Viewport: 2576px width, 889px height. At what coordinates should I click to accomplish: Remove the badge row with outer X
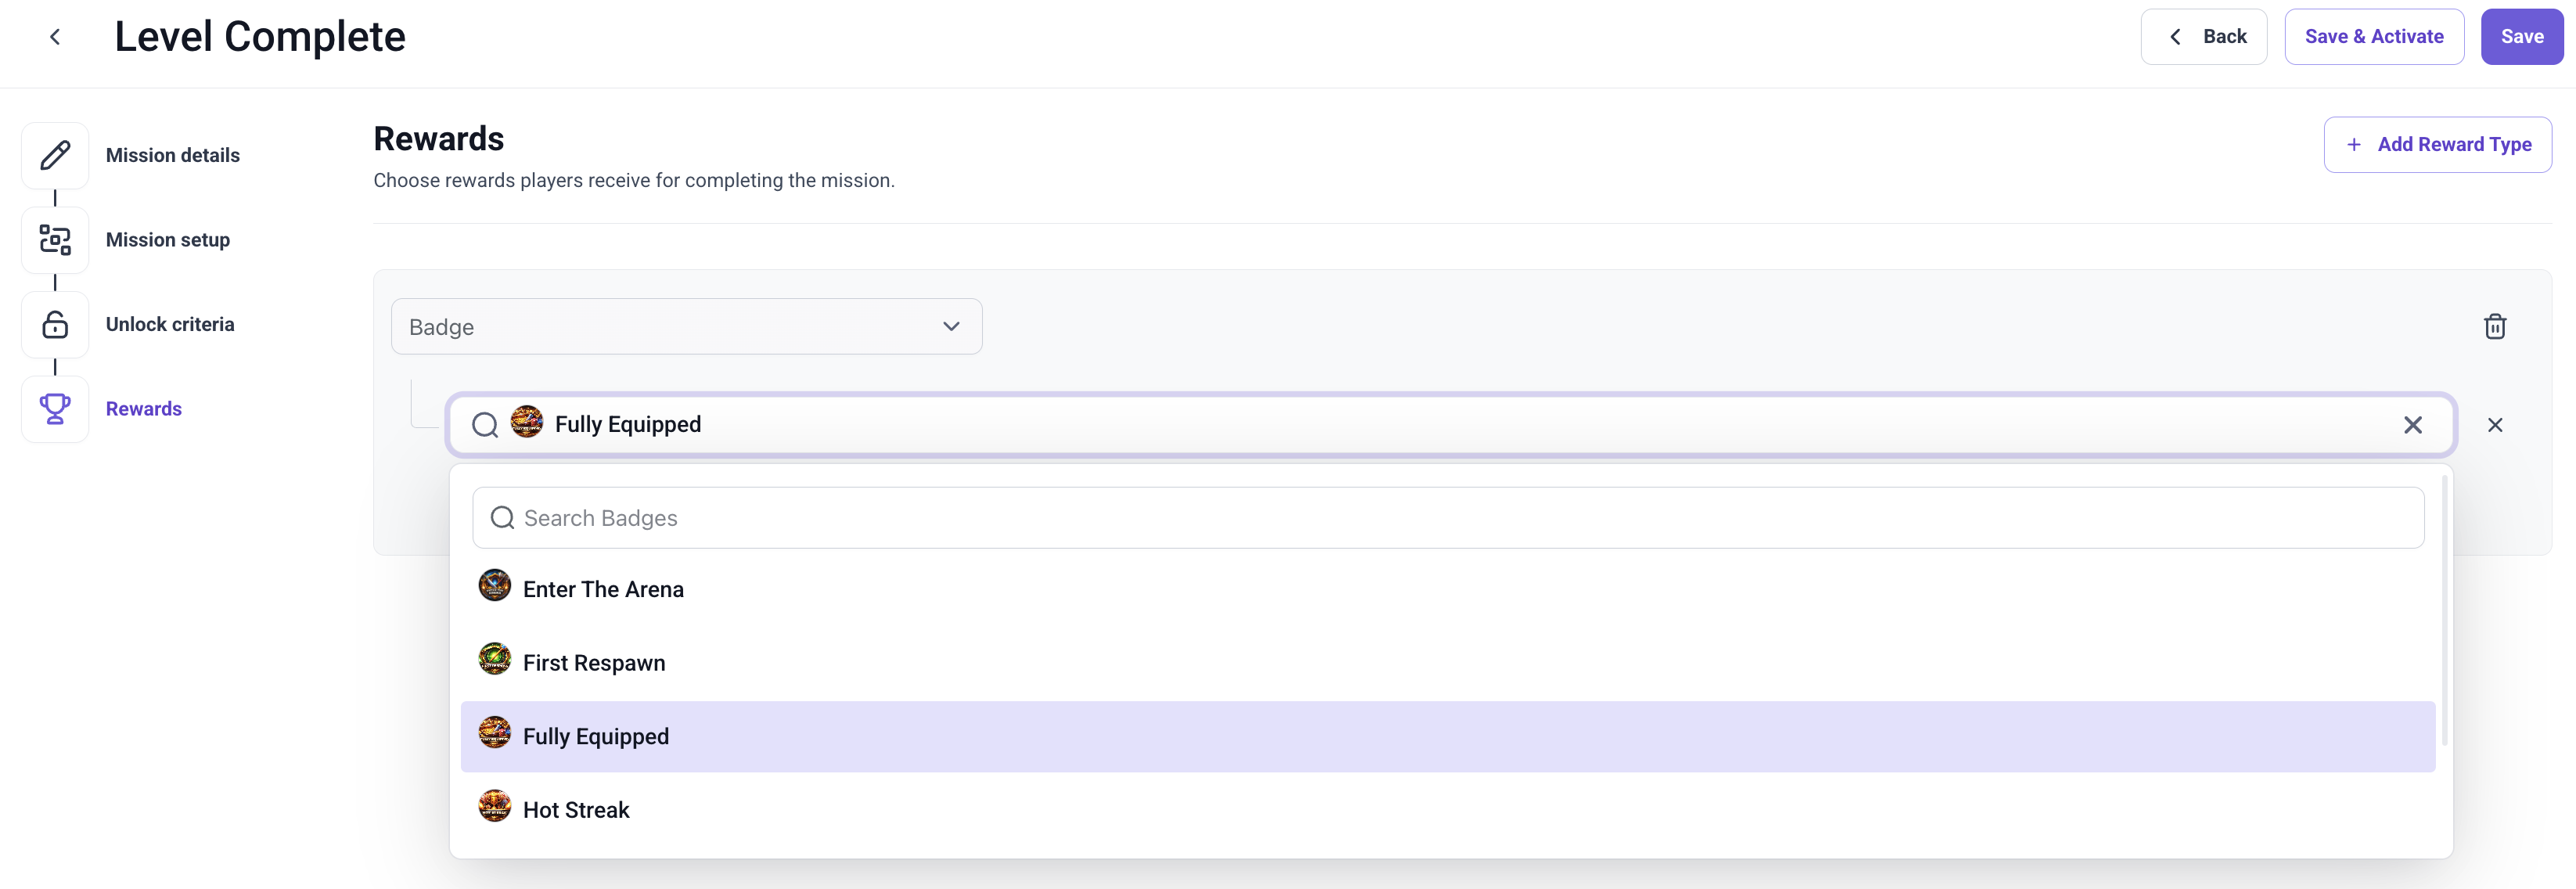point(2495,425)
